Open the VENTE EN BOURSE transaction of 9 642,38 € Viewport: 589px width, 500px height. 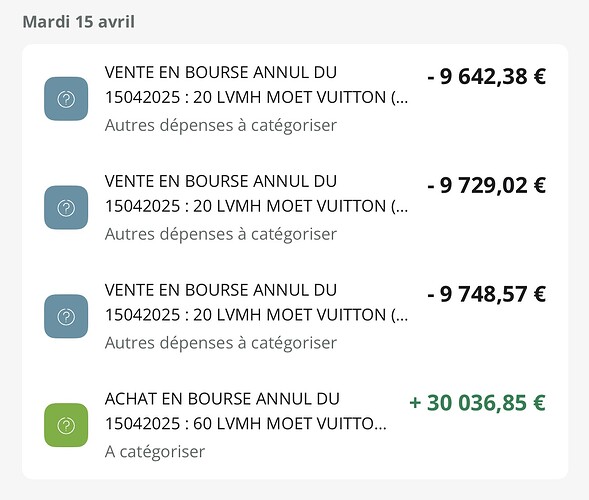coord(295,99)
